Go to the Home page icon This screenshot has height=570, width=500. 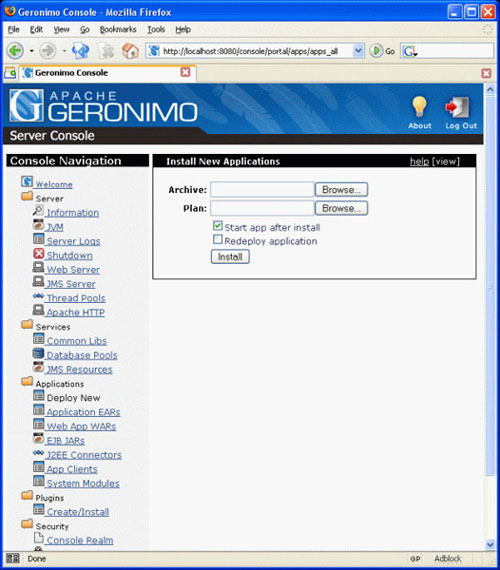[x=130, y=51]
